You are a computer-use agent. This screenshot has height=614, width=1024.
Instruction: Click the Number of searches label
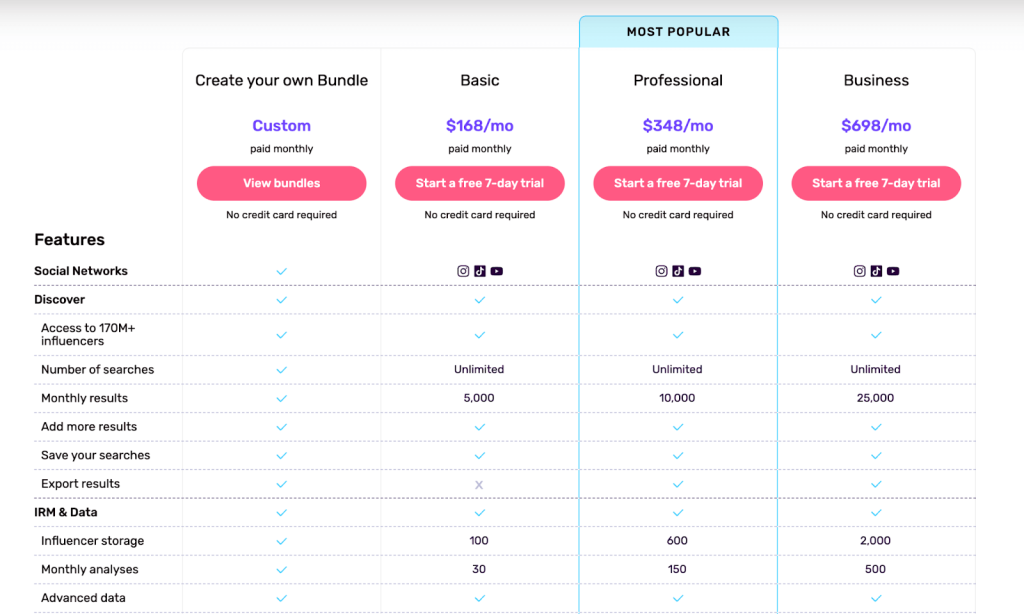pyautogui.click(x=97, y=370)
